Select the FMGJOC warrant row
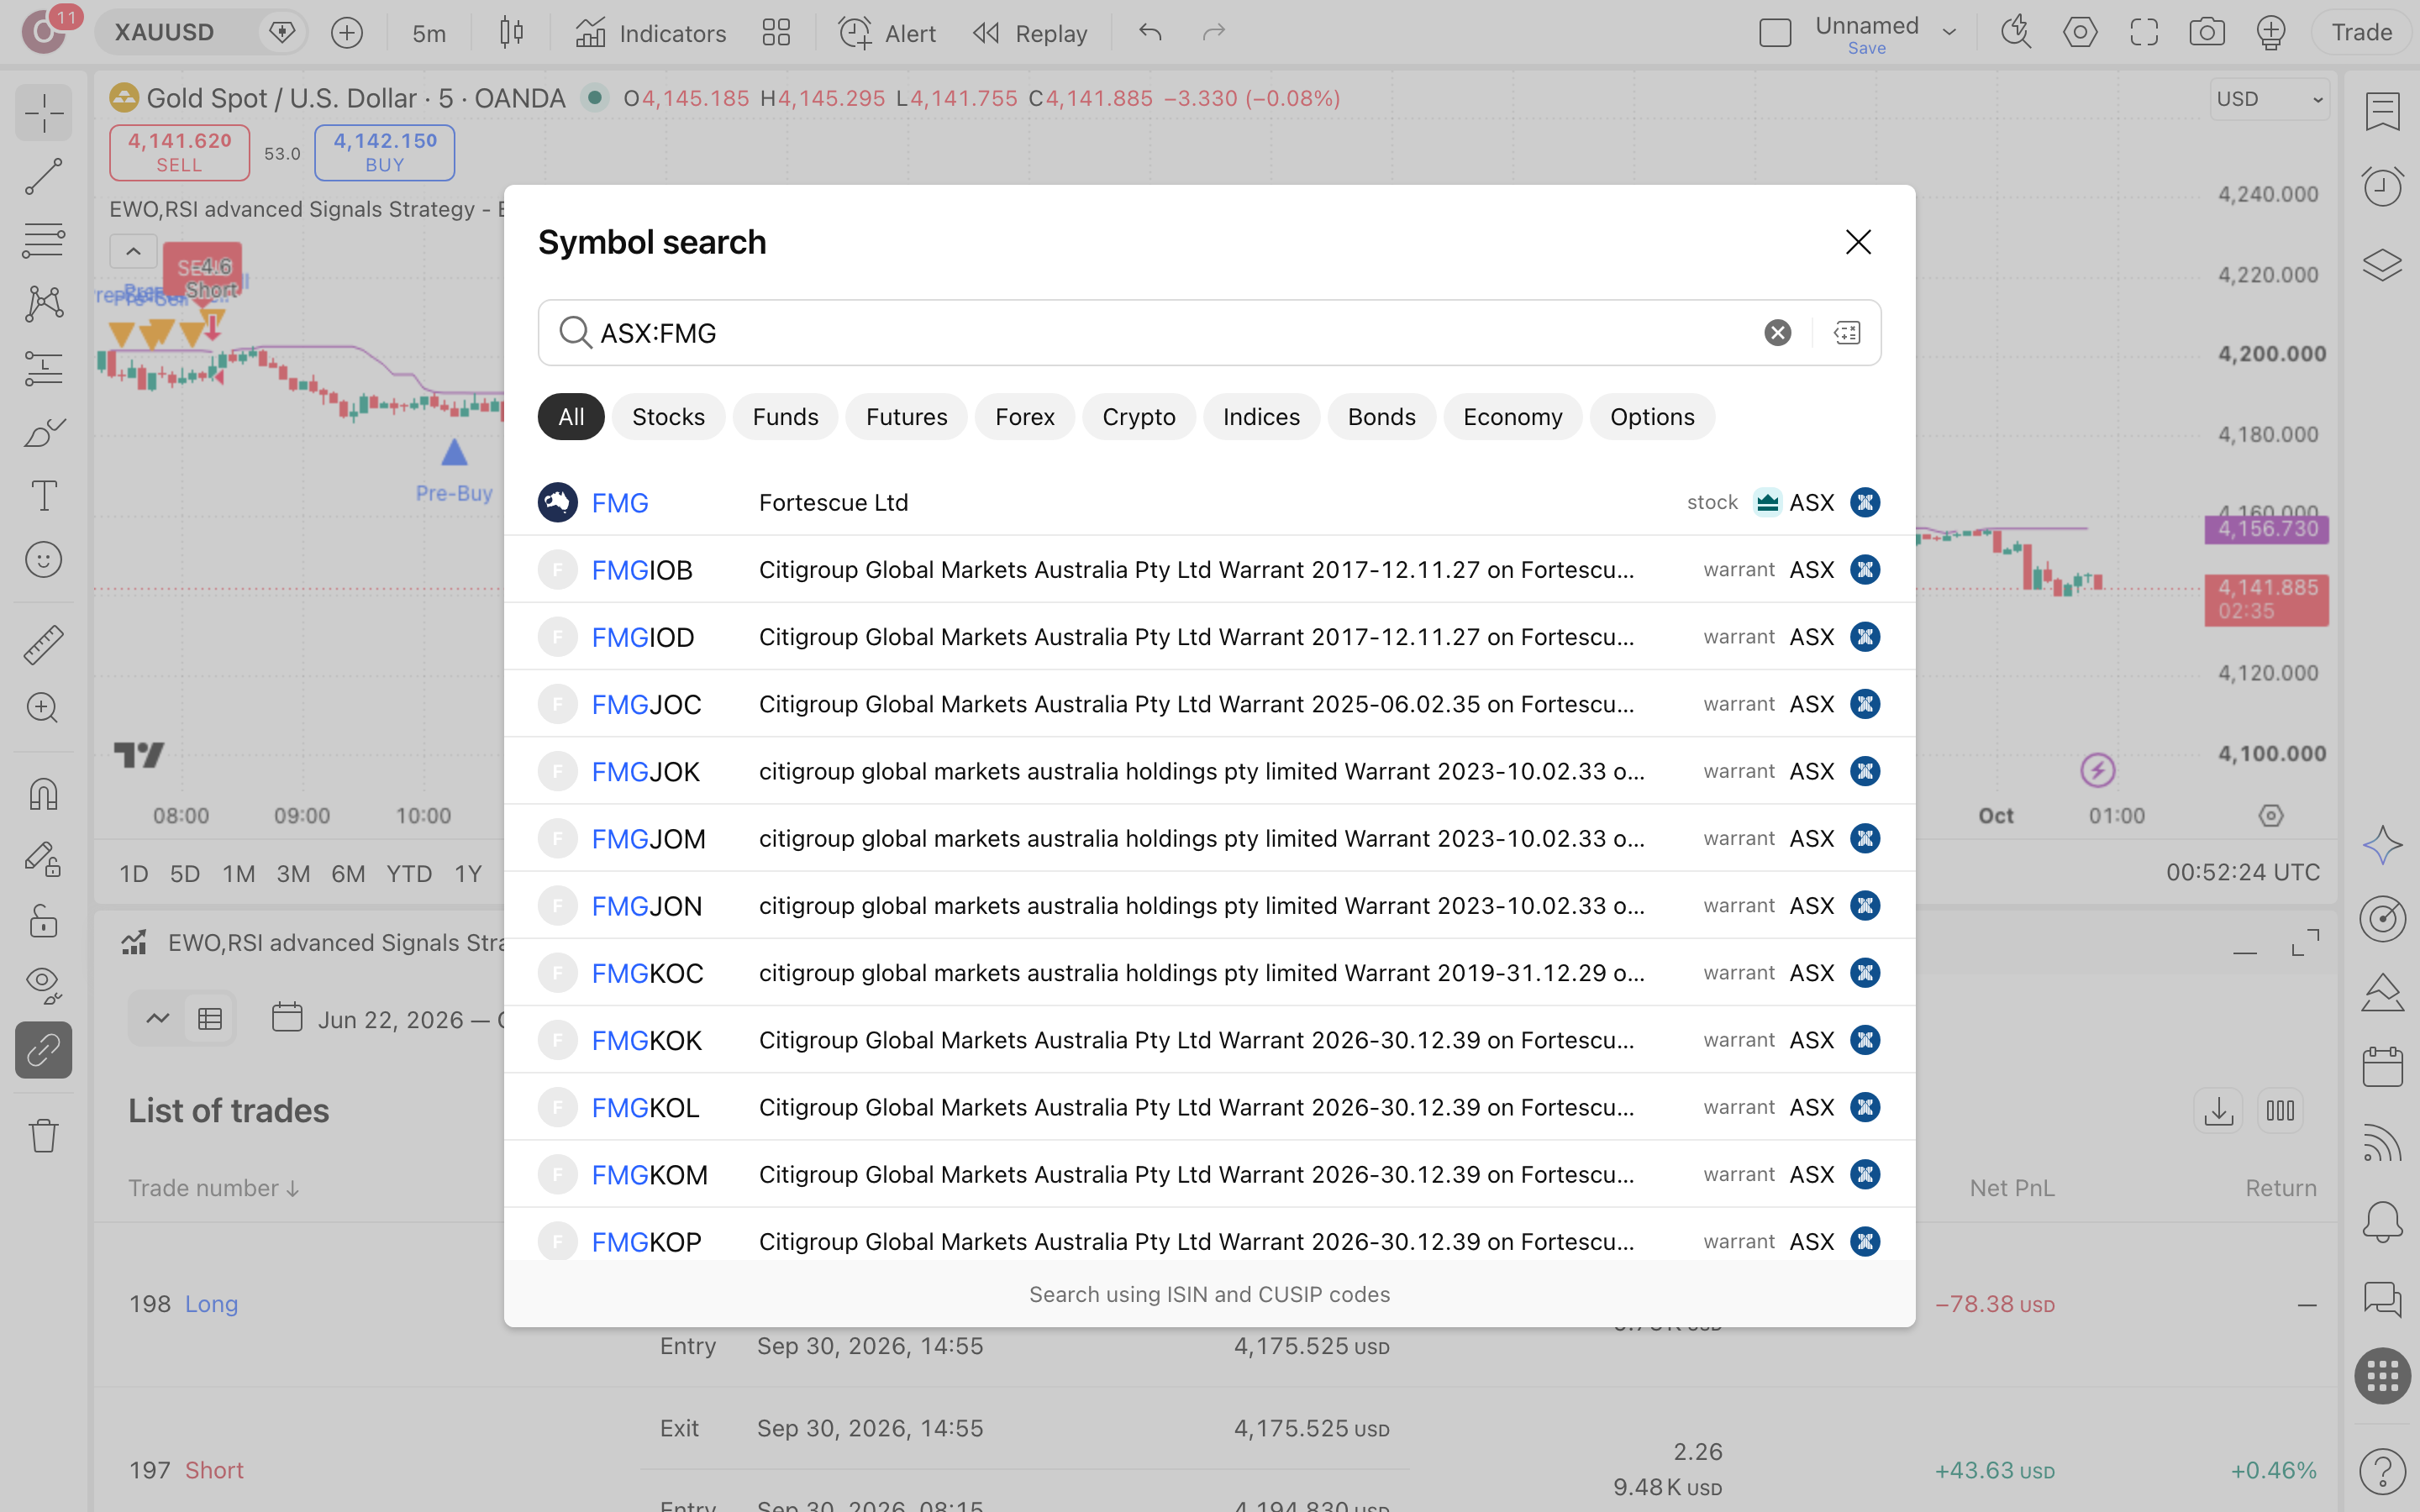Viewport: 2420px width, 1512px height. pos(1209,704)
